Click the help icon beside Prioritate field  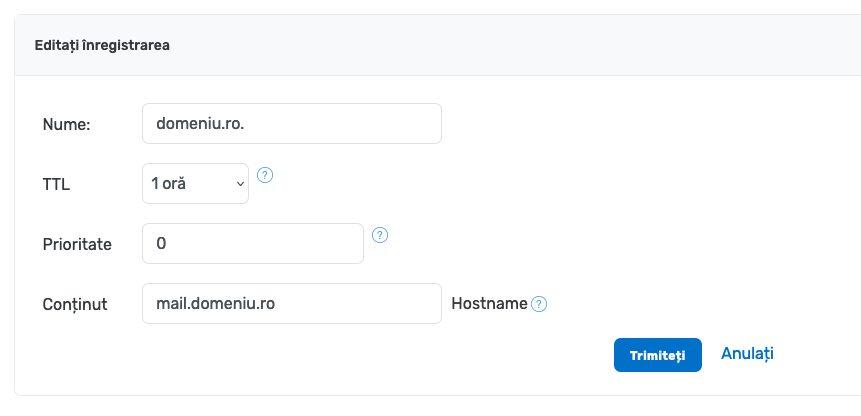coord(380,235)
